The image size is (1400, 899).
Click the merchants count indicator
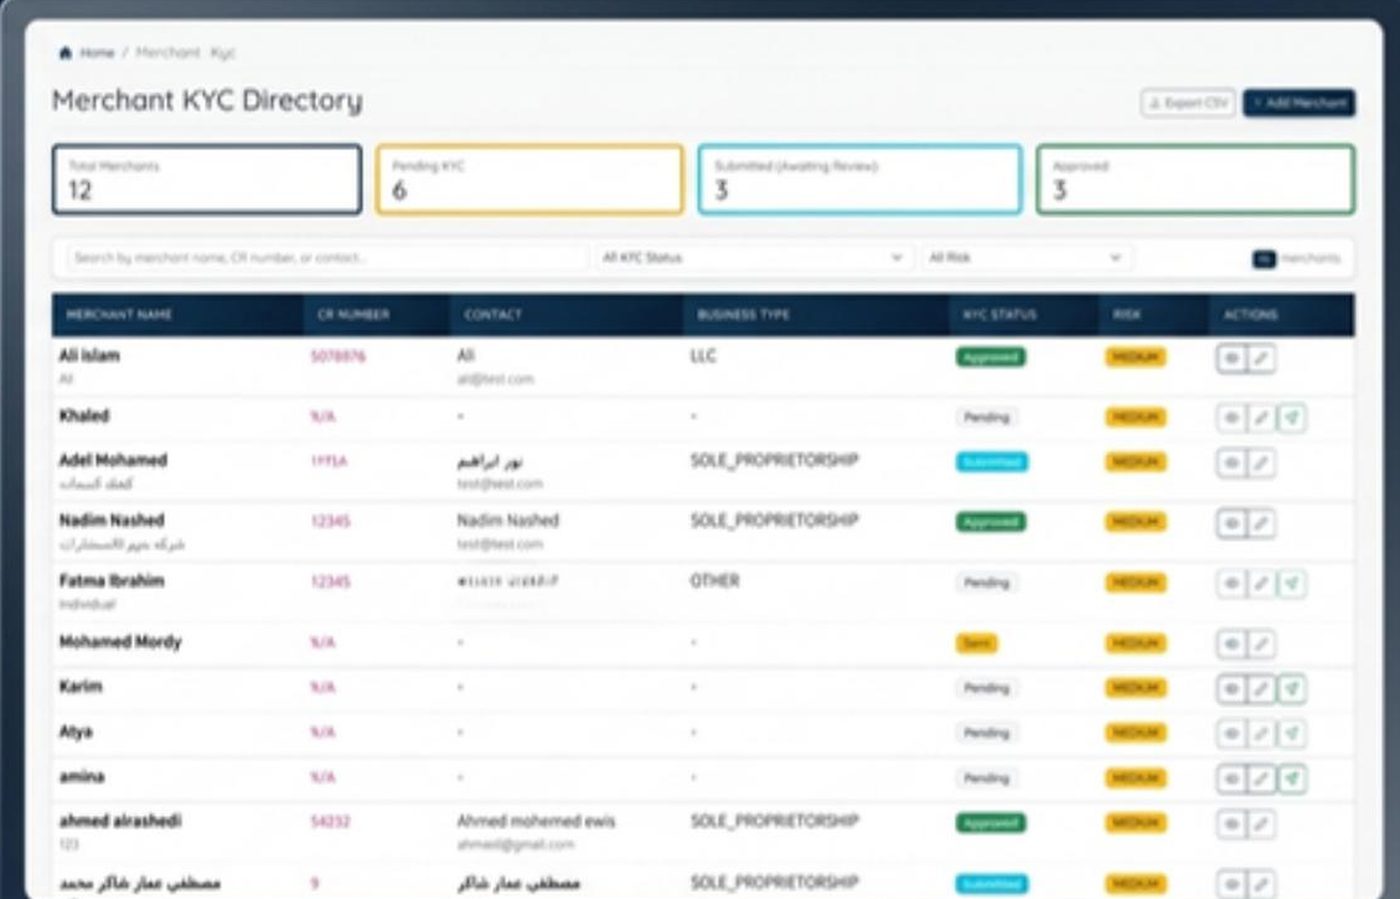click(1296, 258)
